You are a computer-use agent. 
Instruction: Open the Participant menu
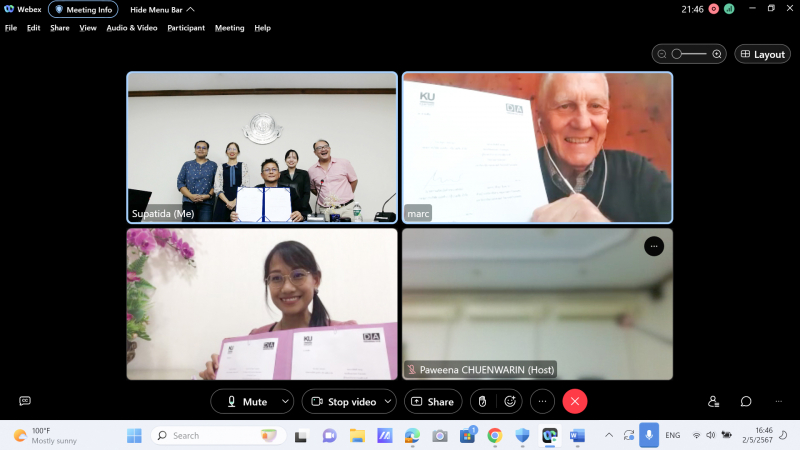tap(185, 28)
